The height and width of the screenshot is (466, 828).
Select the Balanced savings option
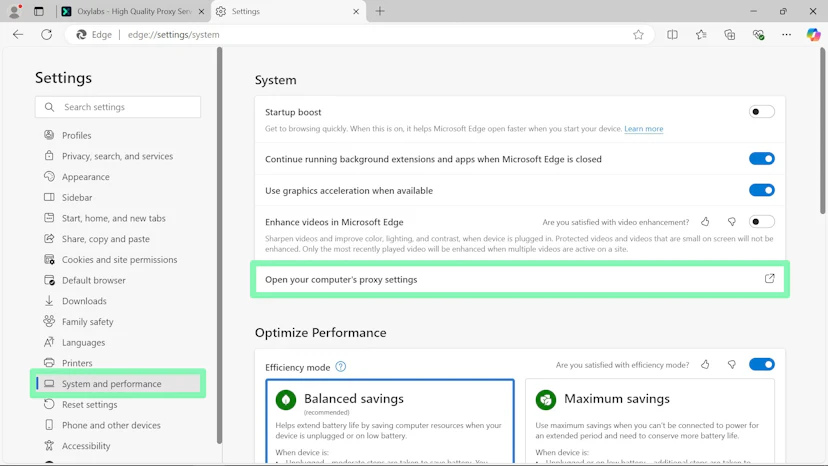tap(390, 421)
